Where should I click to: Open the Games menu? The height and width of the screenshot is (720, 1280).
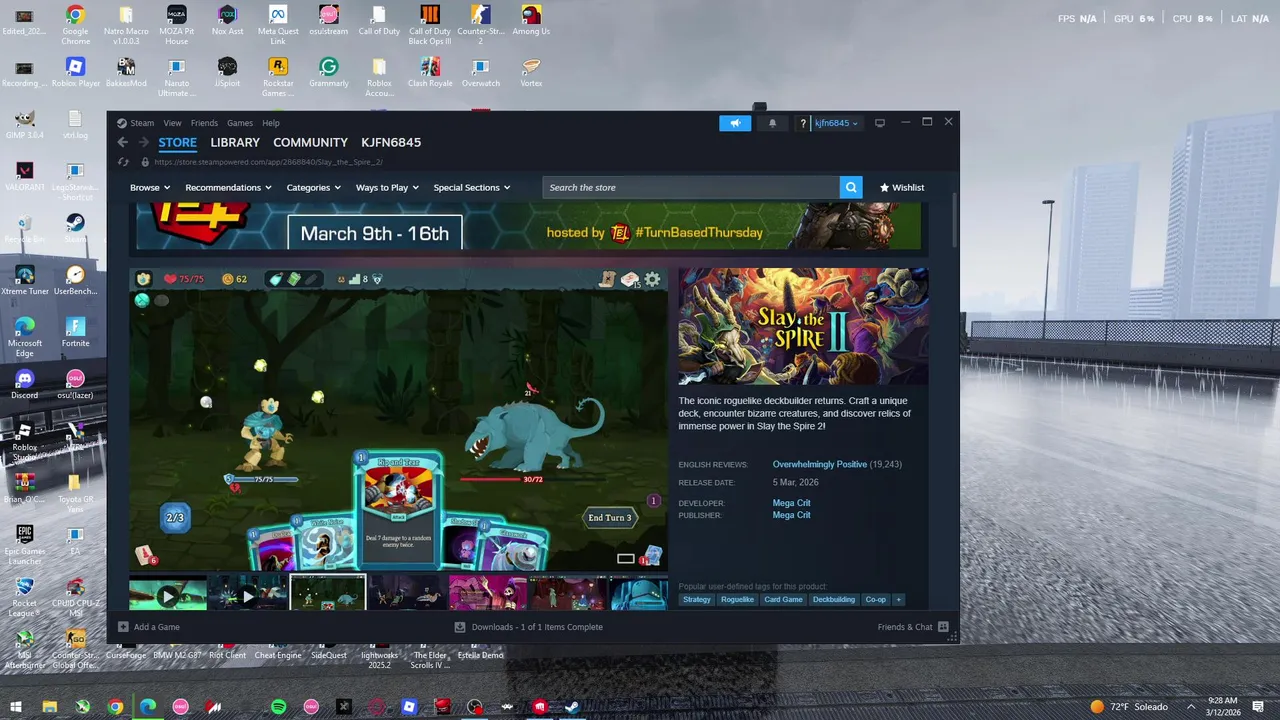tap(240, 123)
